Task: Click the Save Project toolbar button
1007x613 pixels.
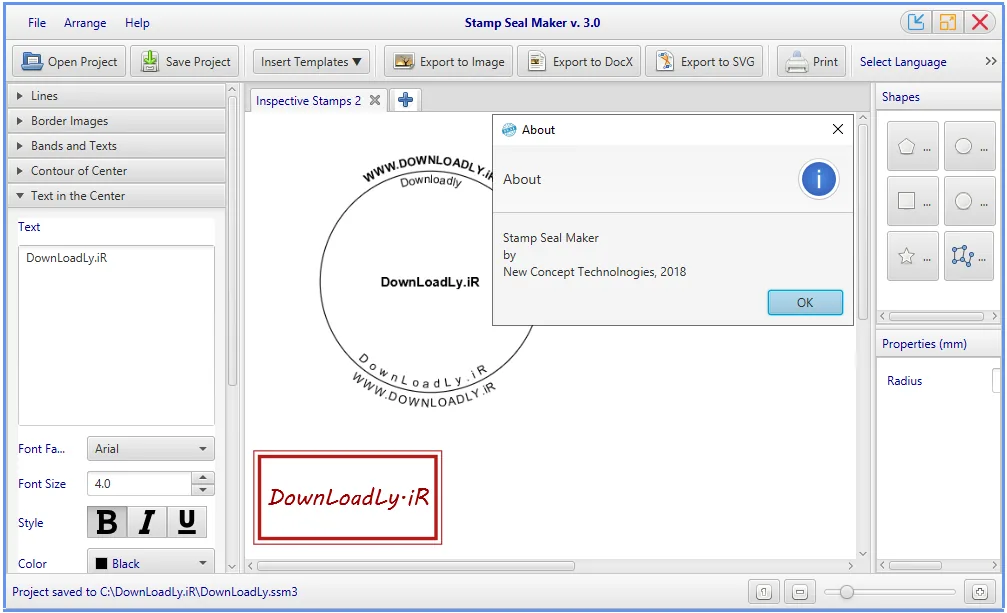Action: (x=185, y=62)
